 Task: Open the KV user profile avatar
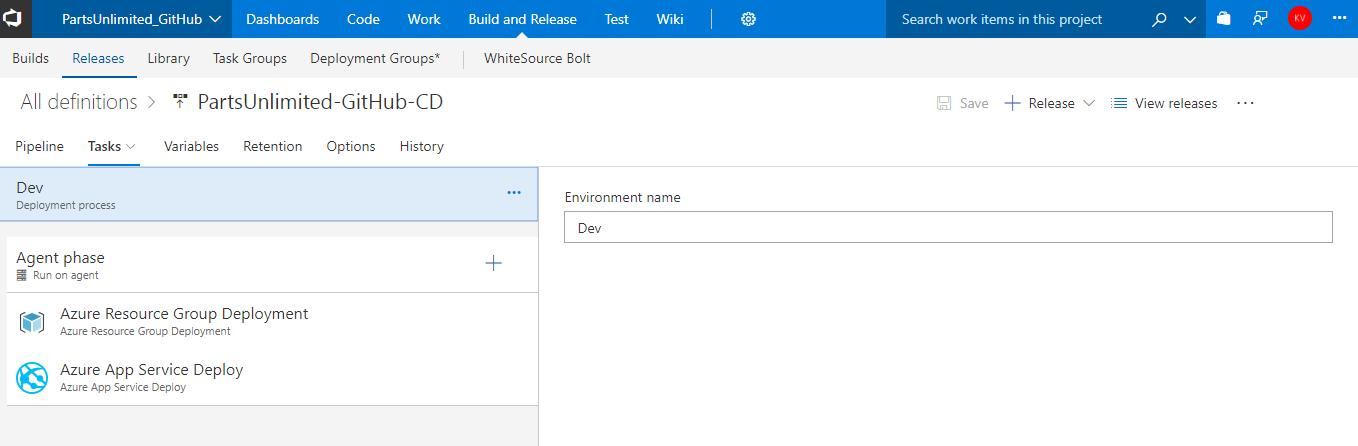(1299, 19)
